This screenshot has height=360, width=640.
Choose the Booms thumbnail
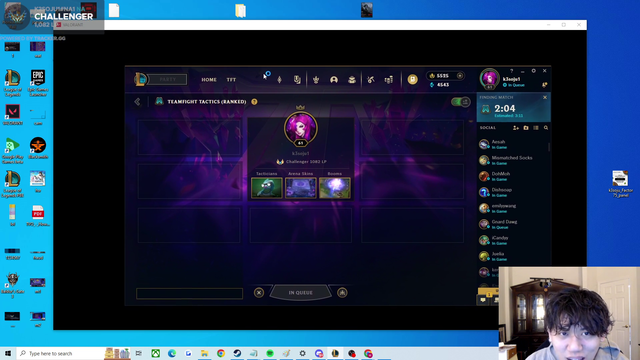click(x=335, y=188)
